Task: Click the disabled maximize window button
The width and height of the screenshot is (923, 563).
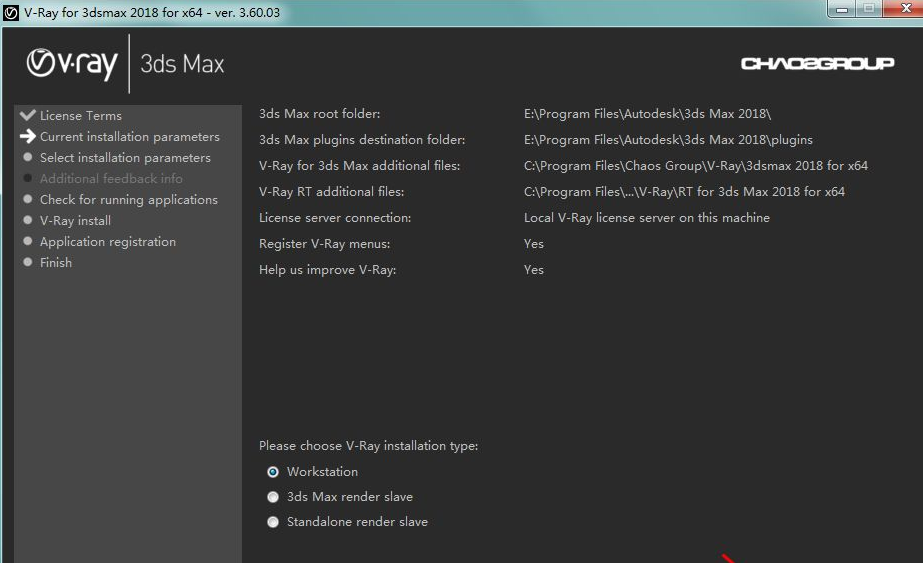Action: [x=869, y=8]
